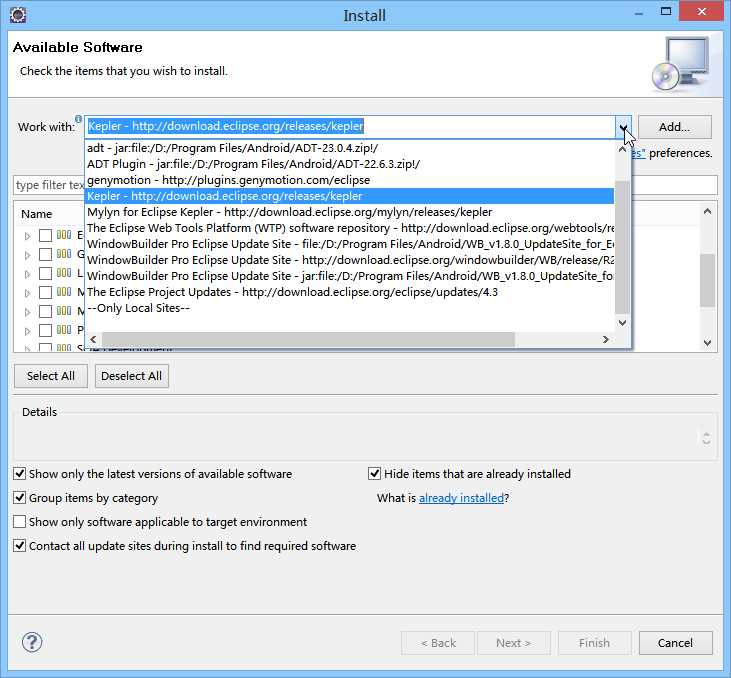Click the info icon beside Work with
This screenshot has height=678, width=731.
[x=78, y=119]
